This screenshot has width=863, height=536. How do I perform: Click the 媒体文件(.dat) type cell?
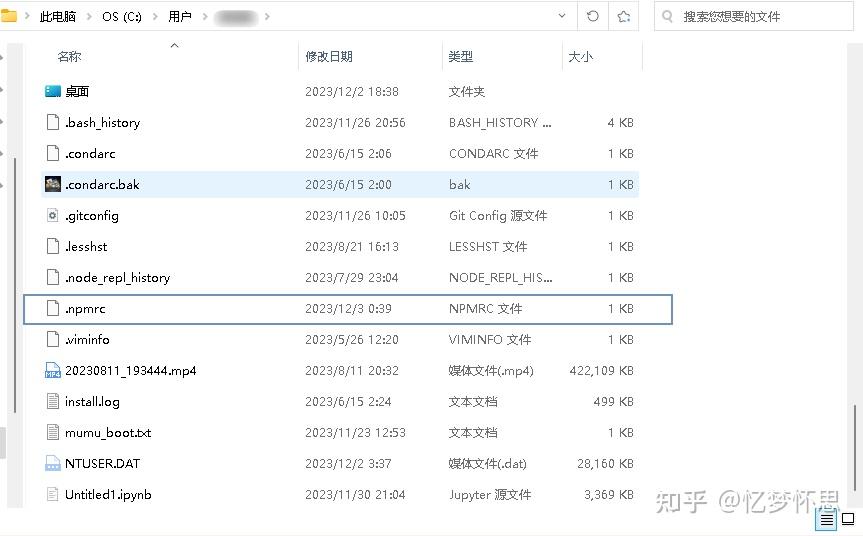click(488, 463)
